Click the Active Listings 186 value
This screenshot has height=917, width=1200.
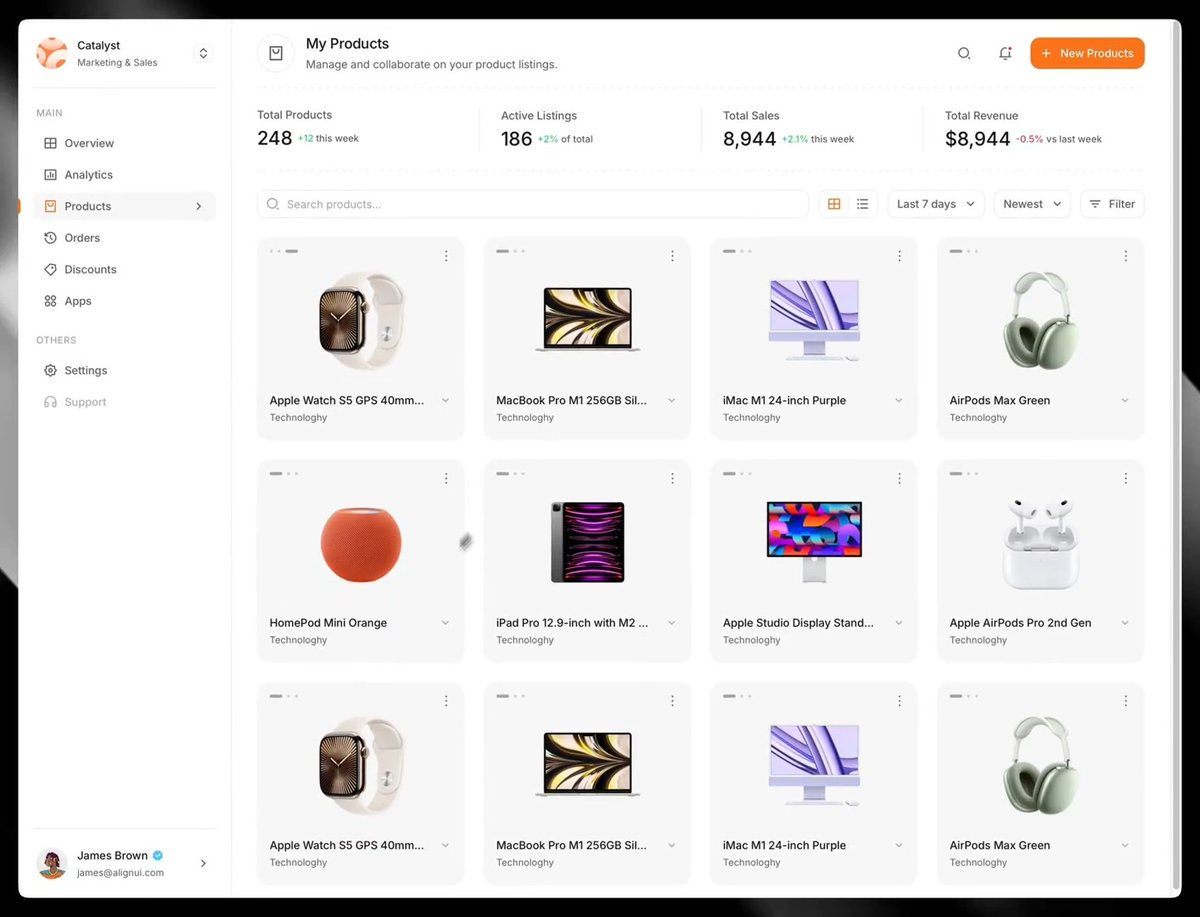[x=517, y=139]
